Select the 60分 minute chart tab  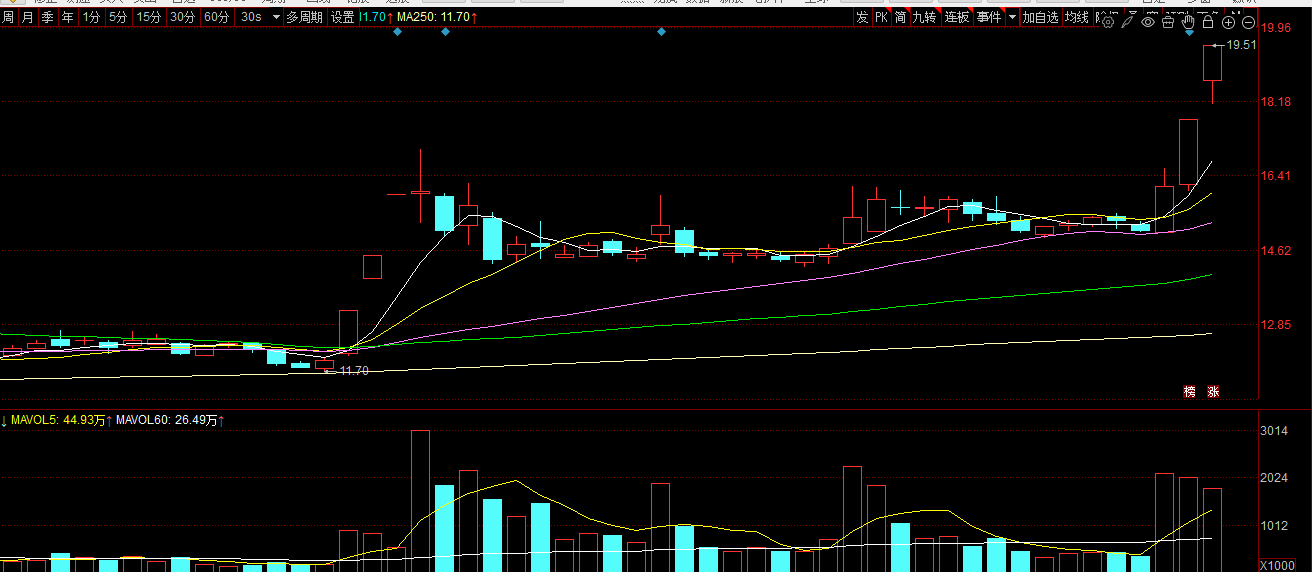tap(216, 17)
